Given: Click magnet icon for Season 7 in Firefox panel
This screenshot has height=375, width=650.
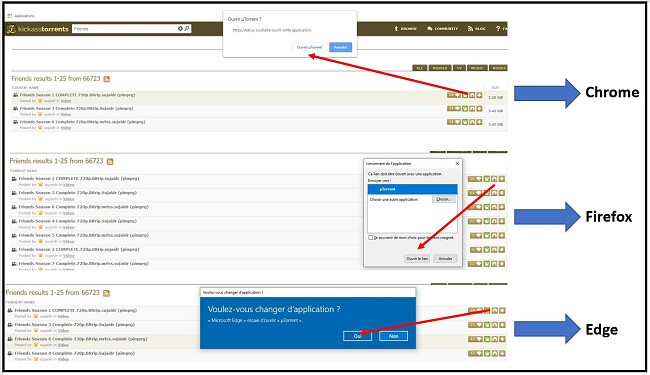Looking at the screenshot, I should pyautogui.click(x=494, y=264).
